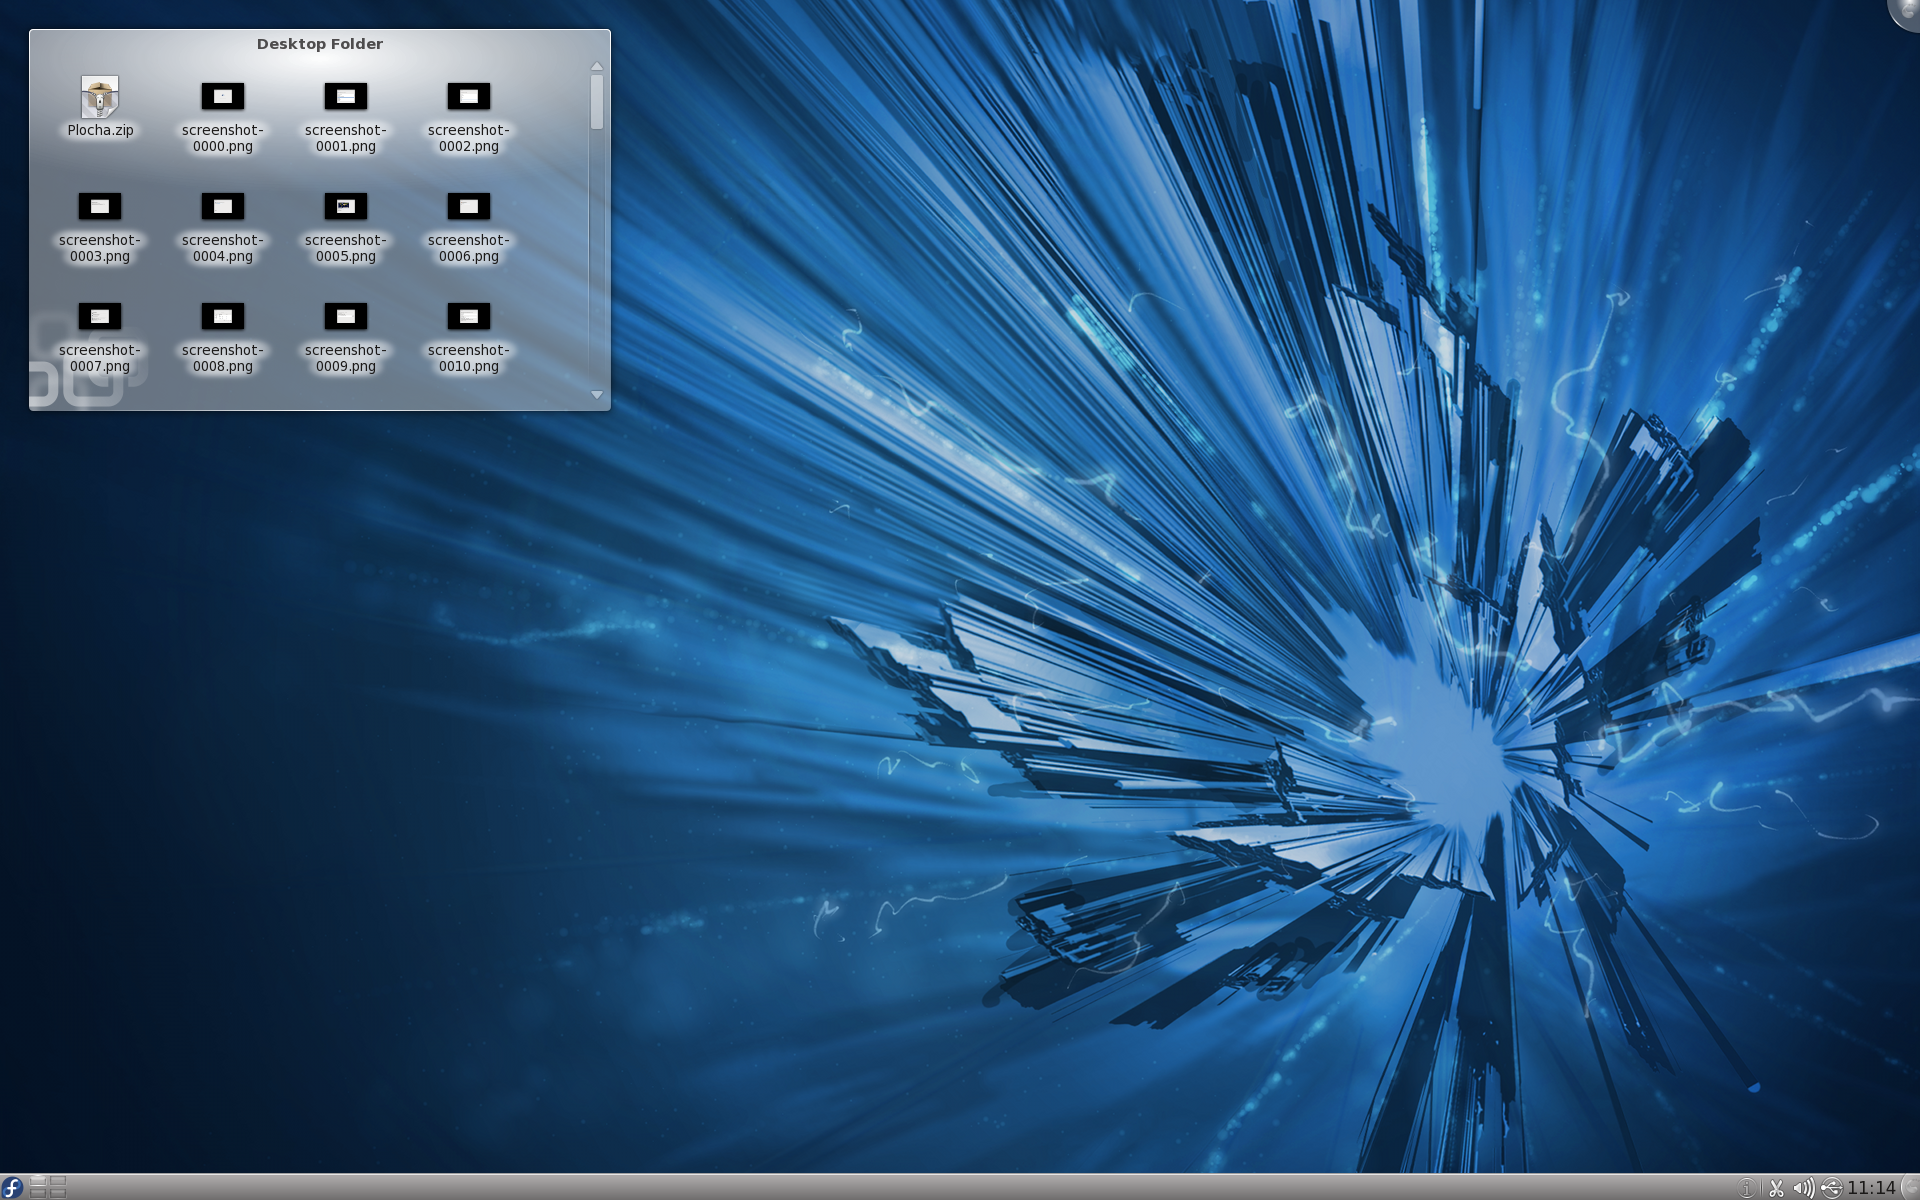Viewport: 1920px width, 1200px height.
Task: Open the Fedora application launcher menu
Action: pos(12,1187)
